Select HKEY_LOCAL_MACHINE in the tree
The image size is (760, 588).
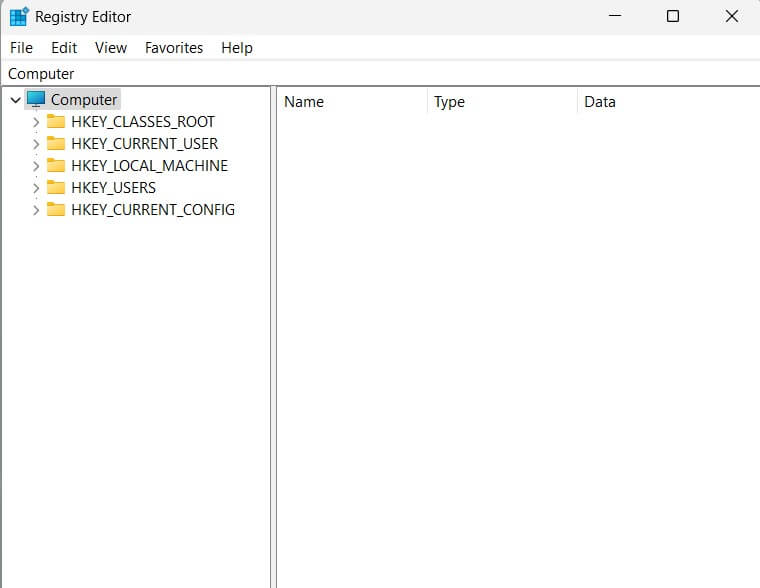(x=149, y=166)
